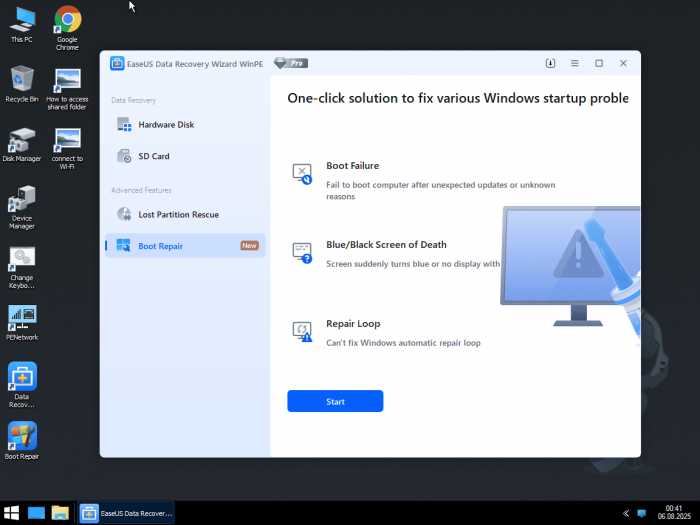The image size is (700, 525).
Task: Expand hidden system tray icons chevron
Action: point(626,513)
